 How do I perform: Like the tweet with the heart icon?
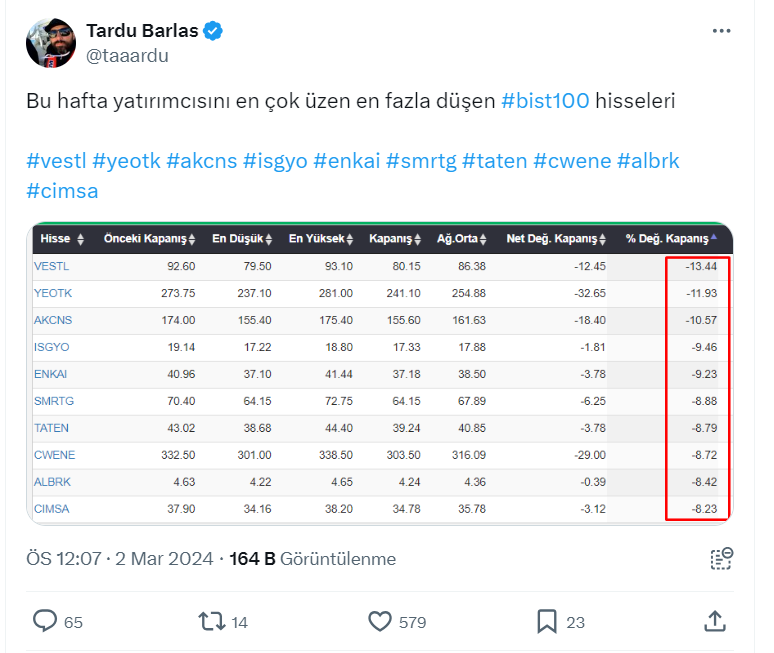coord(380,621)
